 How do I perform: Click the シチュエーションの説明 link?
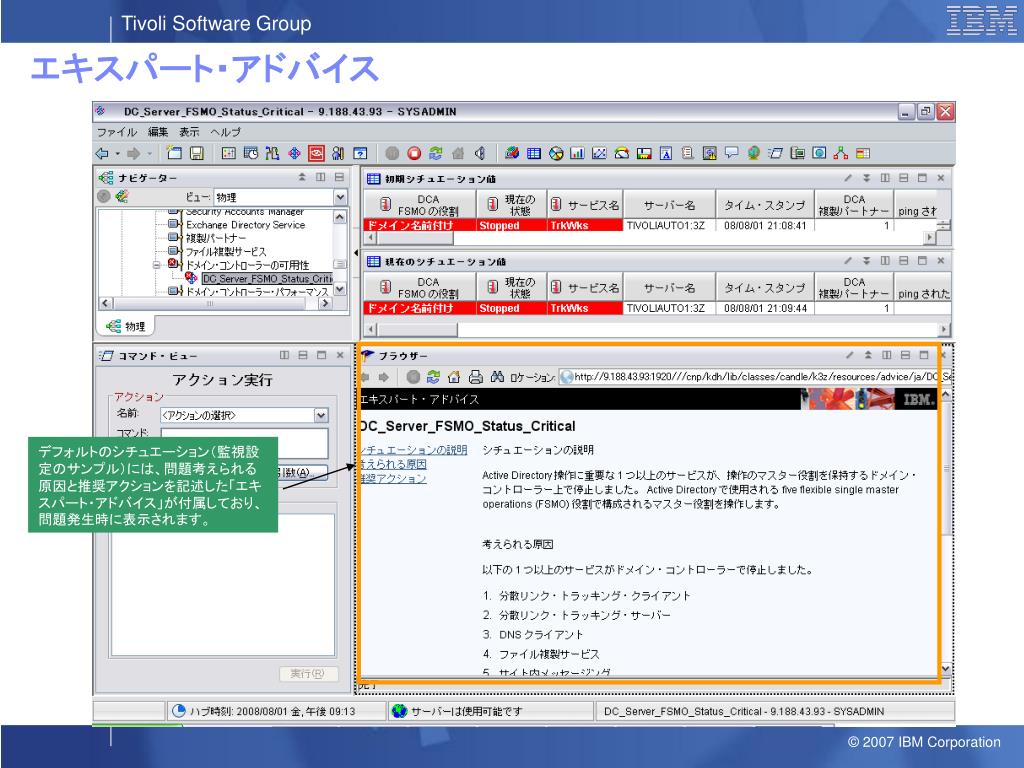coord(413,450)
